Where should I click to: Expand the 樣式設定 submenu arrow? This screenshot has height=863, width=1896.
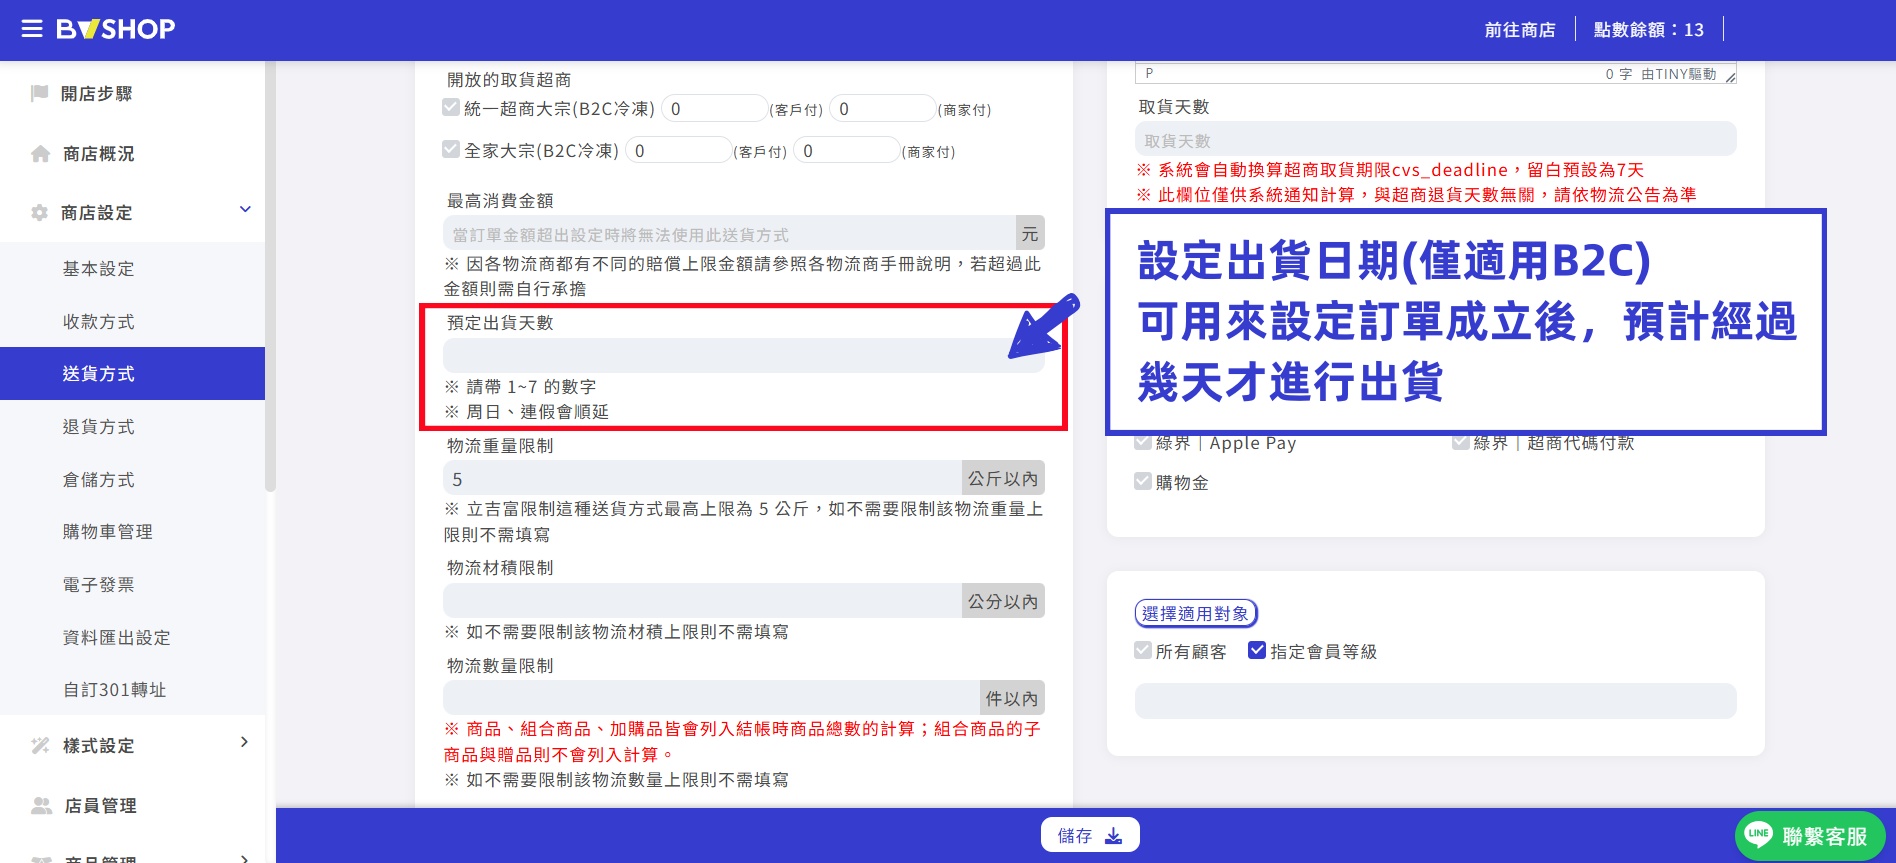(245, 743)
